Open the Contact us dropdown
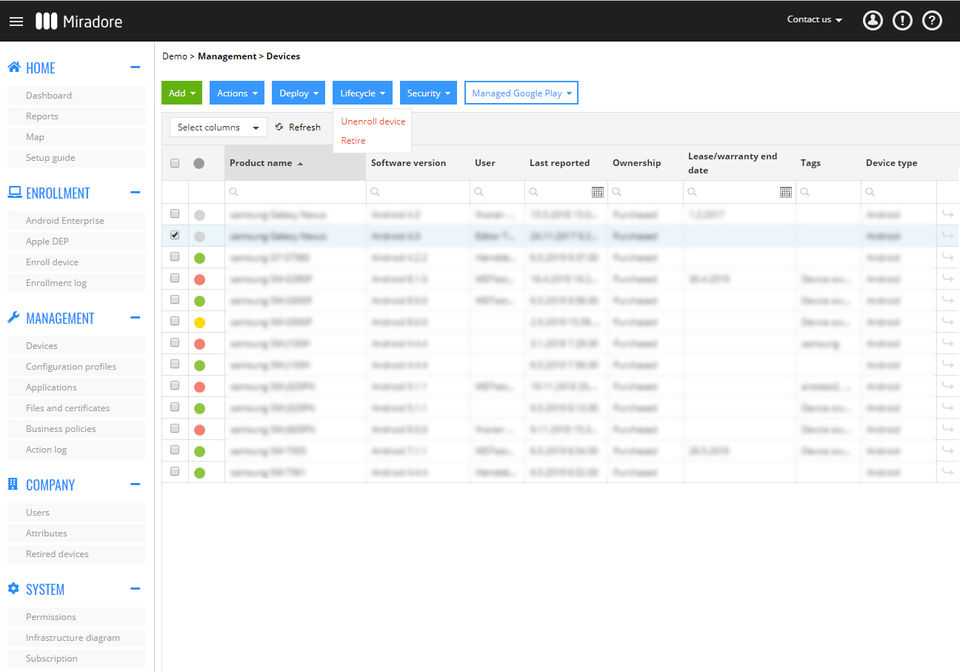960x672 pixels. 814,20
